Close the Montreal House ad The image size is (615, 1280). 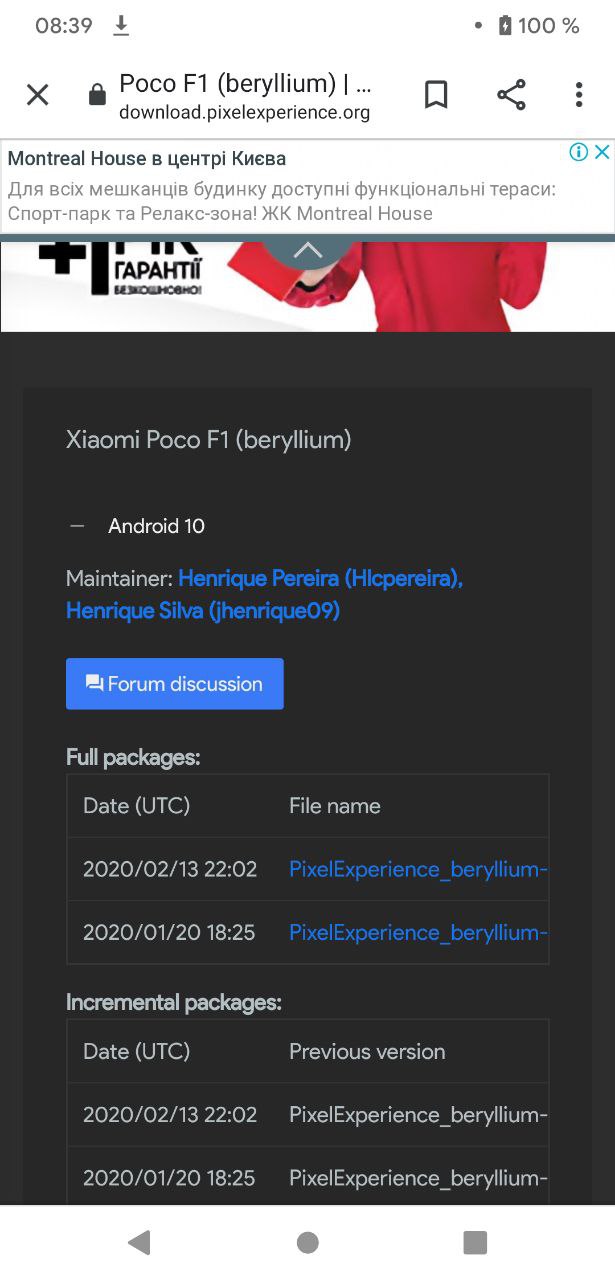tap(602, 152)
